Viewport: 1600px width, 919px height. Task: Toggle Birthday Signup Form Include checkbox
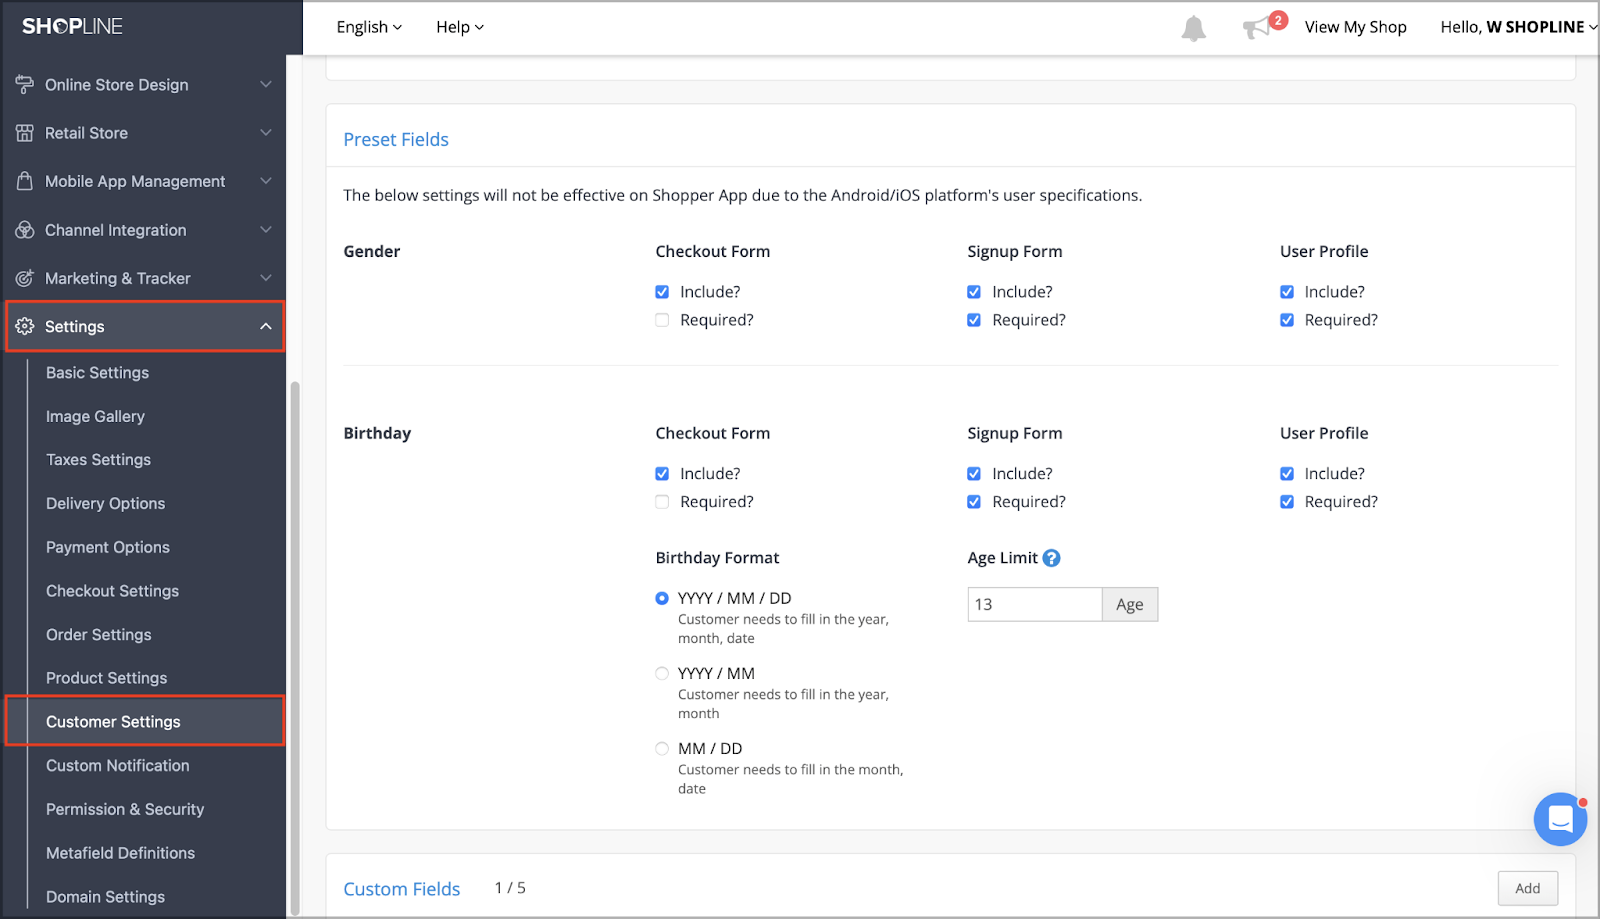(974, 474)
